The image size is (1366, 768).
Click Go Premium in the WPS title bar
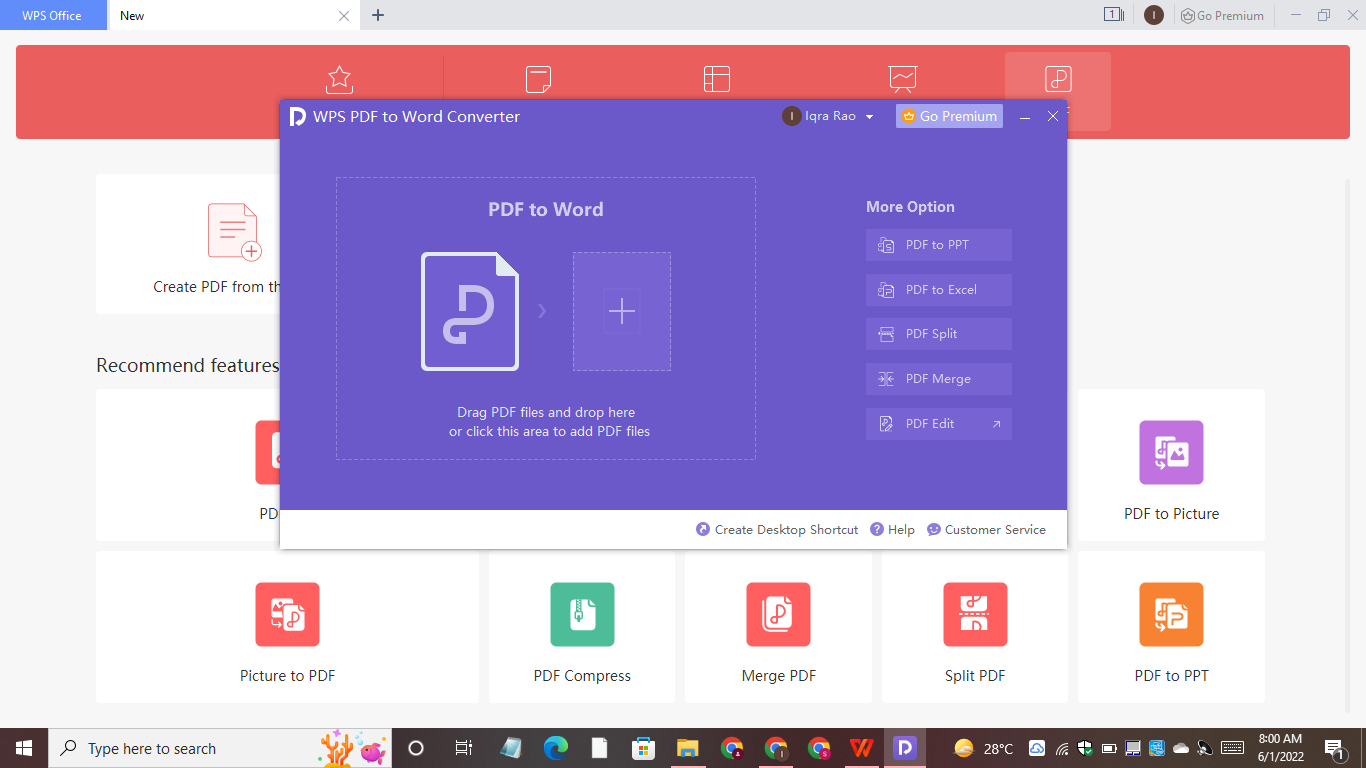[x=1222, y=15]
